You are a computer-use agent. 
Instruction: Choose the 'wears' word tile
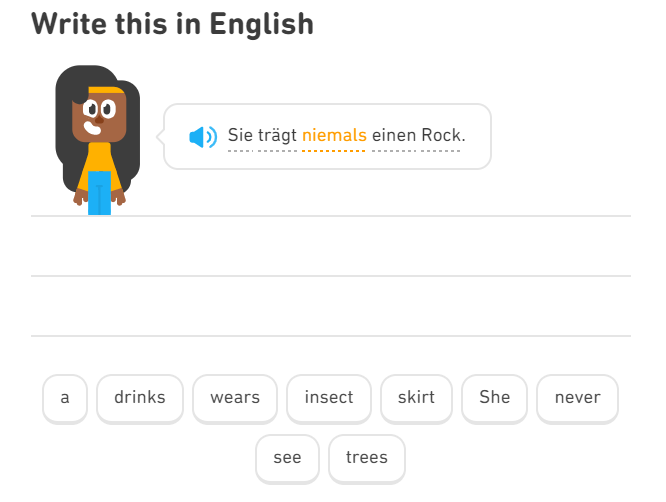[235, 398]
